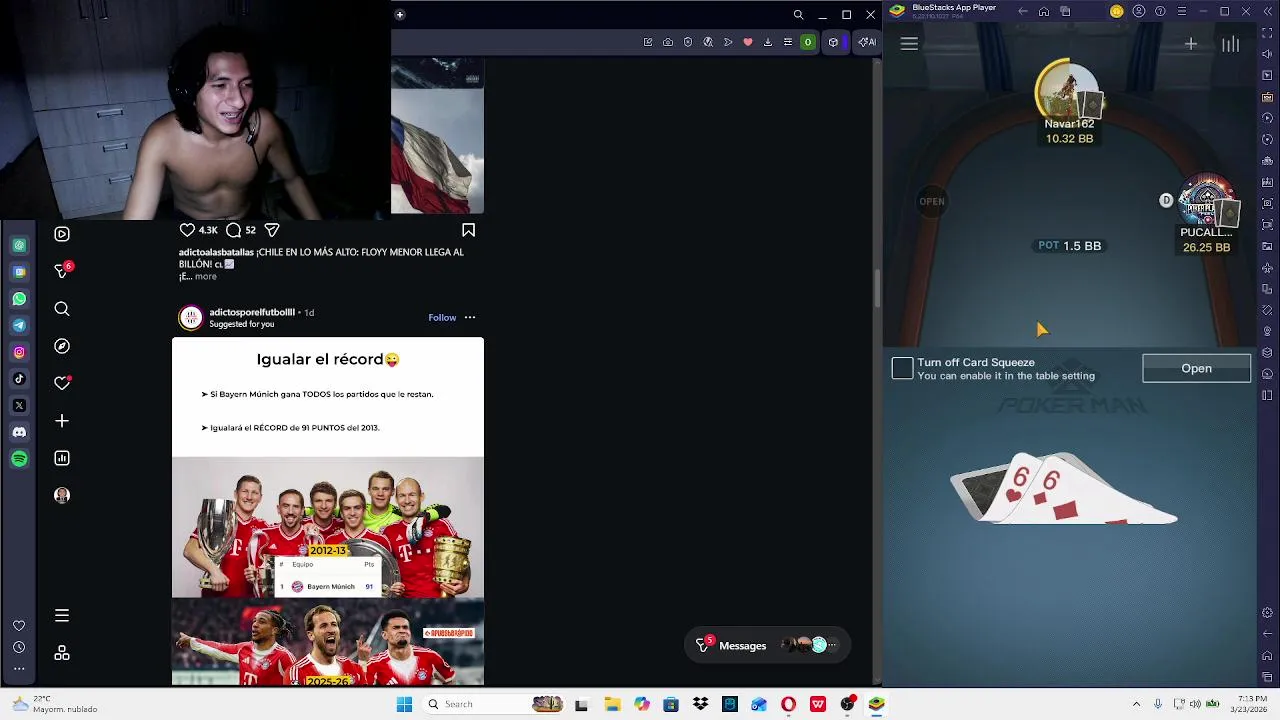Screen dimensions: 1280x720
Task: Share the adictoalasbatallas post
Action: [272, 230]
